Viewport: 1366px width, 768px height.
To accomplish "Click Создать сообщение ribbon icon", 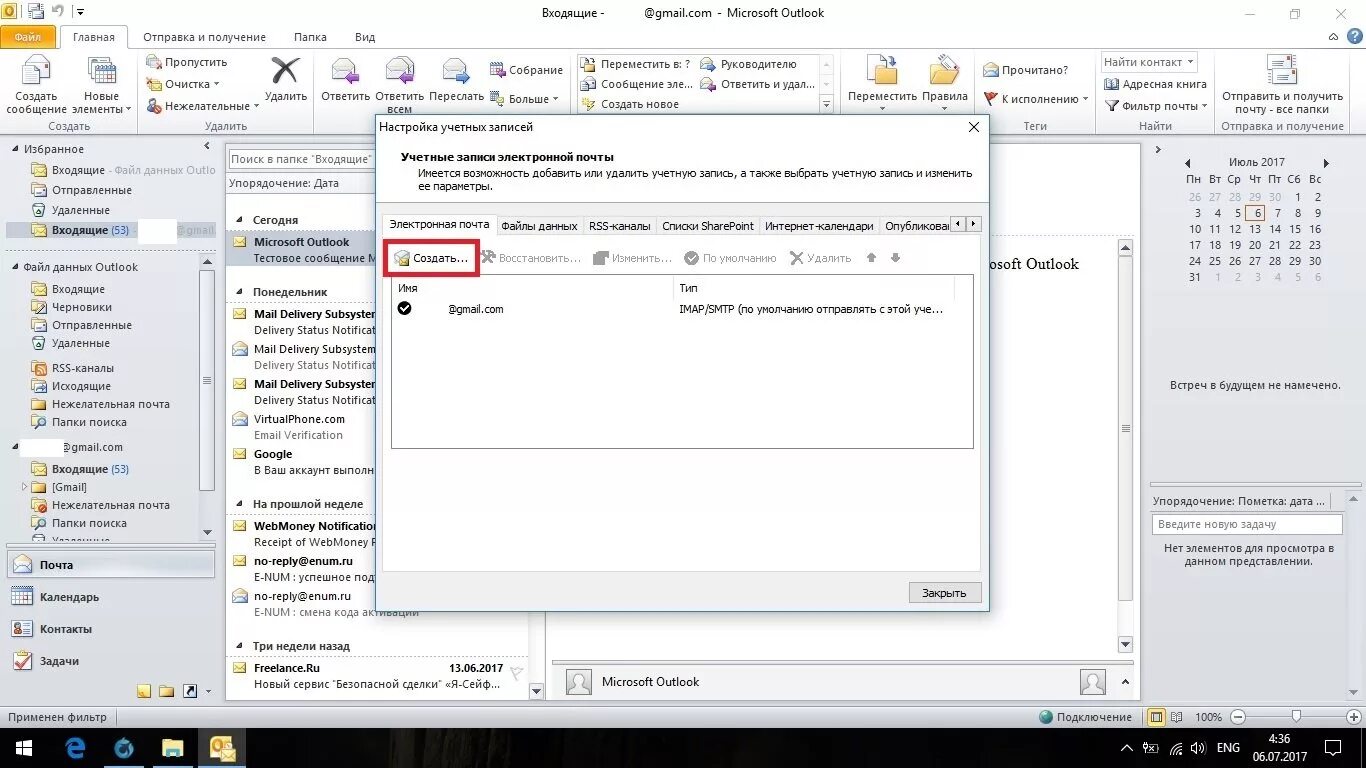I will pyautogui.click(x=37, y=84).
